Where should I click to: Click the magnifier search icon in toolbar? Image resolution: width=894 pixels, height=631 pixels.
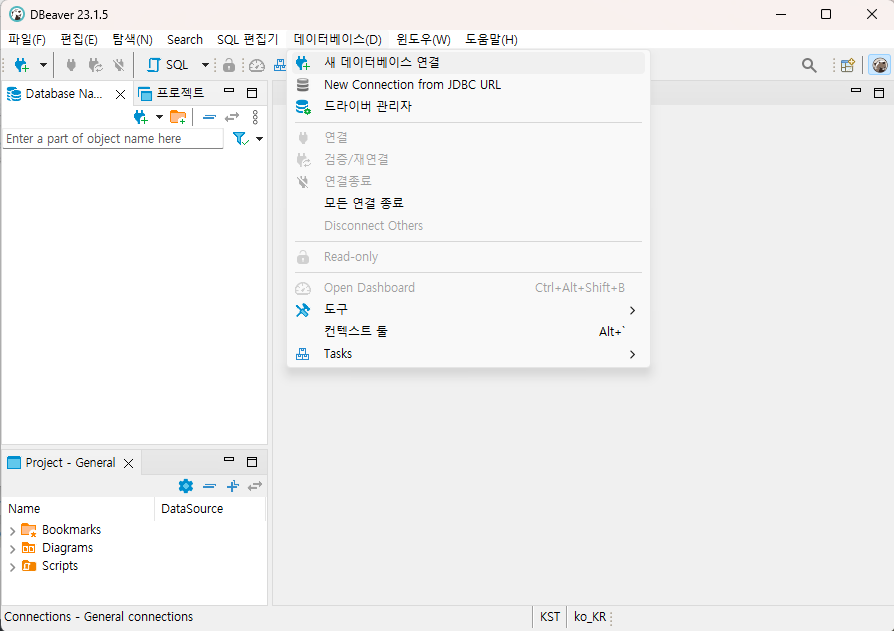(x=809, y=65)
